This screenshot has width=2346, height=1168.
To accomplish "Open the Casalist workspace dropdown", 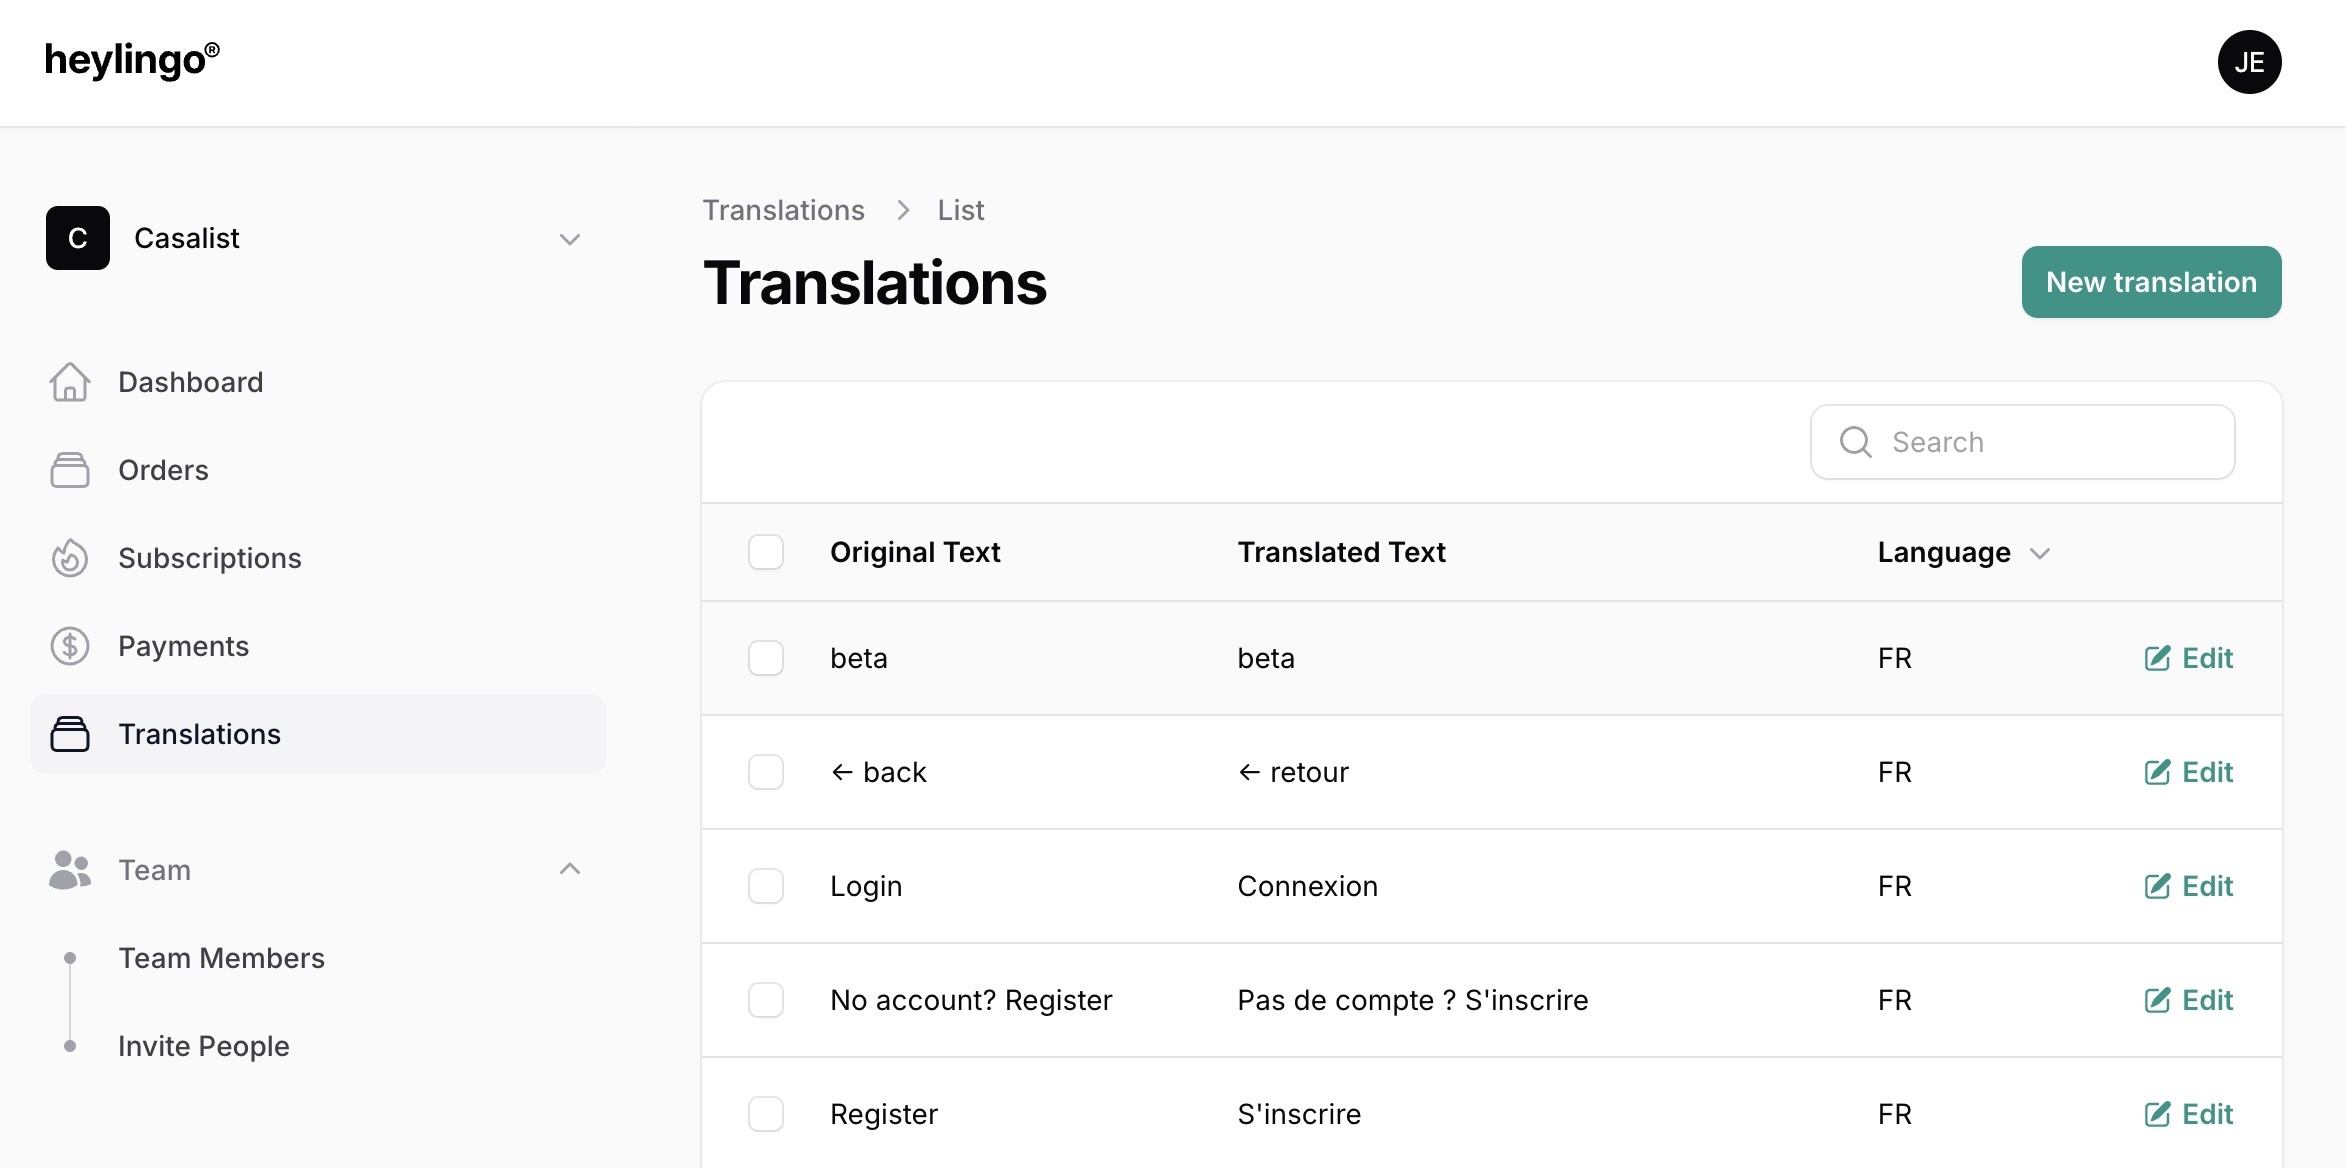I will pyautogui.click(x=570, y=239).
